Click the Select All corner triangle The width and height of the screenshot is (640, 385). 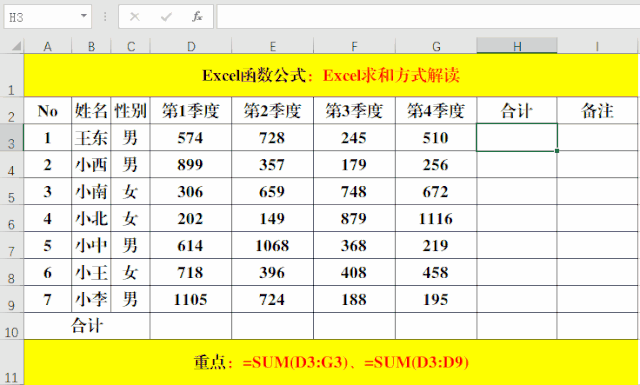pos(16,46)
